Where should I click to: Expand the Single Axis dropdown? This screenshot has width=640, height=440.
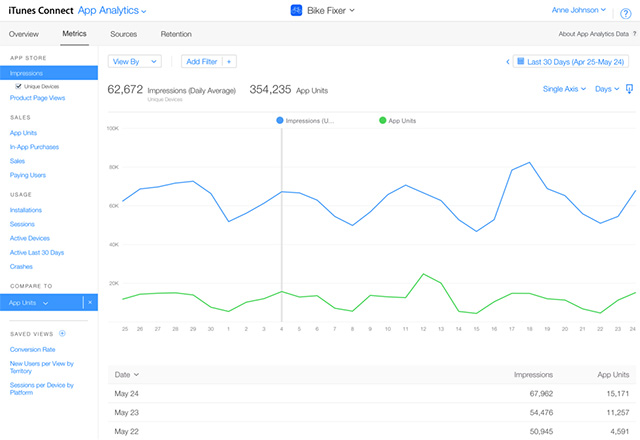coord(564,89)
